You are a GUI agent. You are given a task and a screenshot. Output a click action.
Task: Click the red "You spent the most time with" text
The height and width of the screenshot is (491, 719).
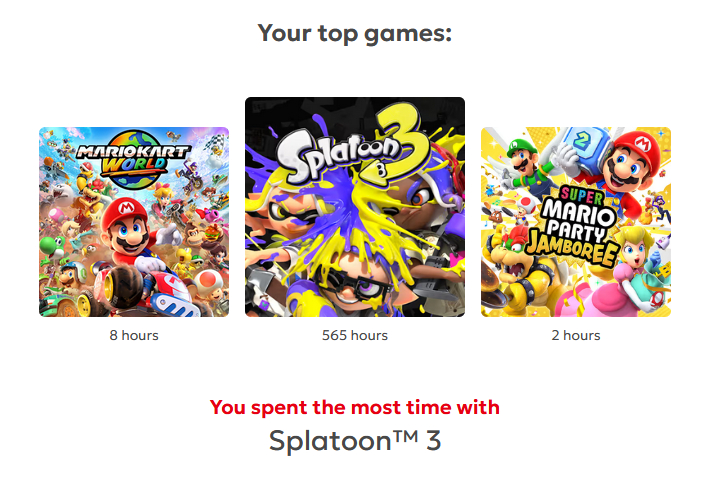355,407
